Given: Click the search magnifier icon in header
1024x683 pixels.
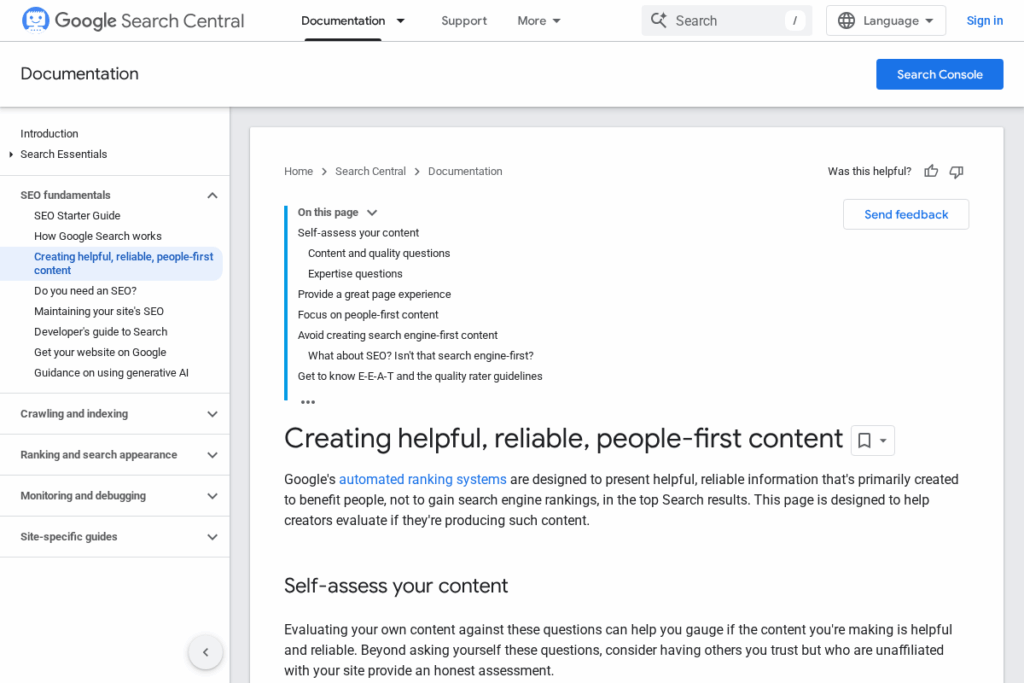Looking at the screenshot, I should 659,20.
